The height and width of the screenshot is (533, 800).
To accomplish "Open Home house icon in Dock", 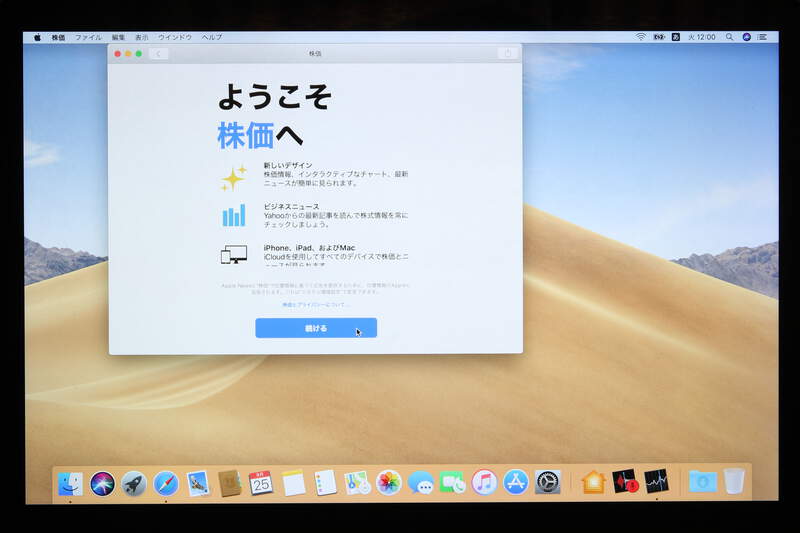I will point(593,482).
